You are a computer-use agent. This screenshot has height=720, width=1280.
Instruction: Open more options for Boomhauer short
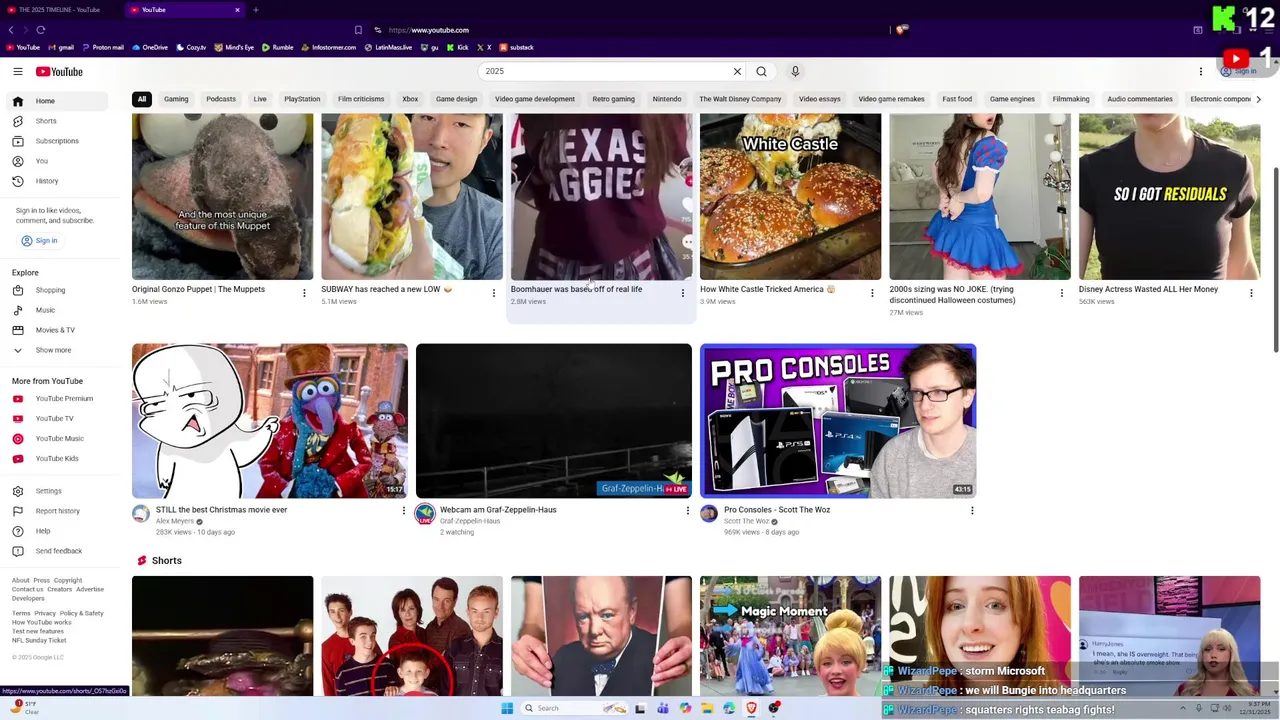[x=683, y=293]
